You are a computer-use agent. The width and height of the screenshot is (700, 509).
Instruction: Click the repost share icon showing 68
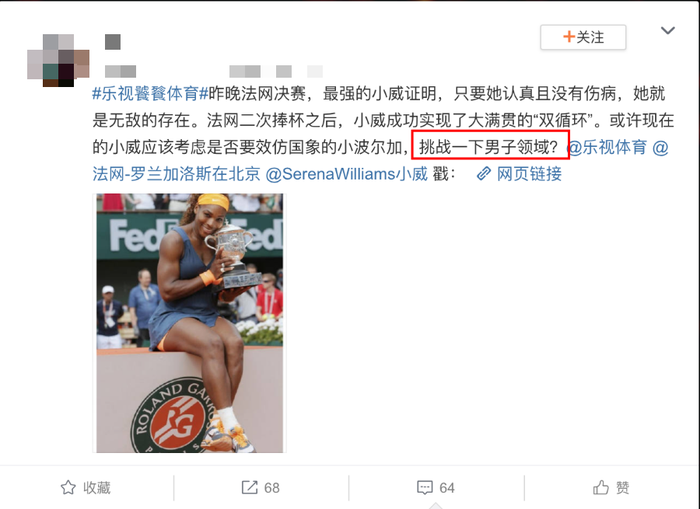250,487
